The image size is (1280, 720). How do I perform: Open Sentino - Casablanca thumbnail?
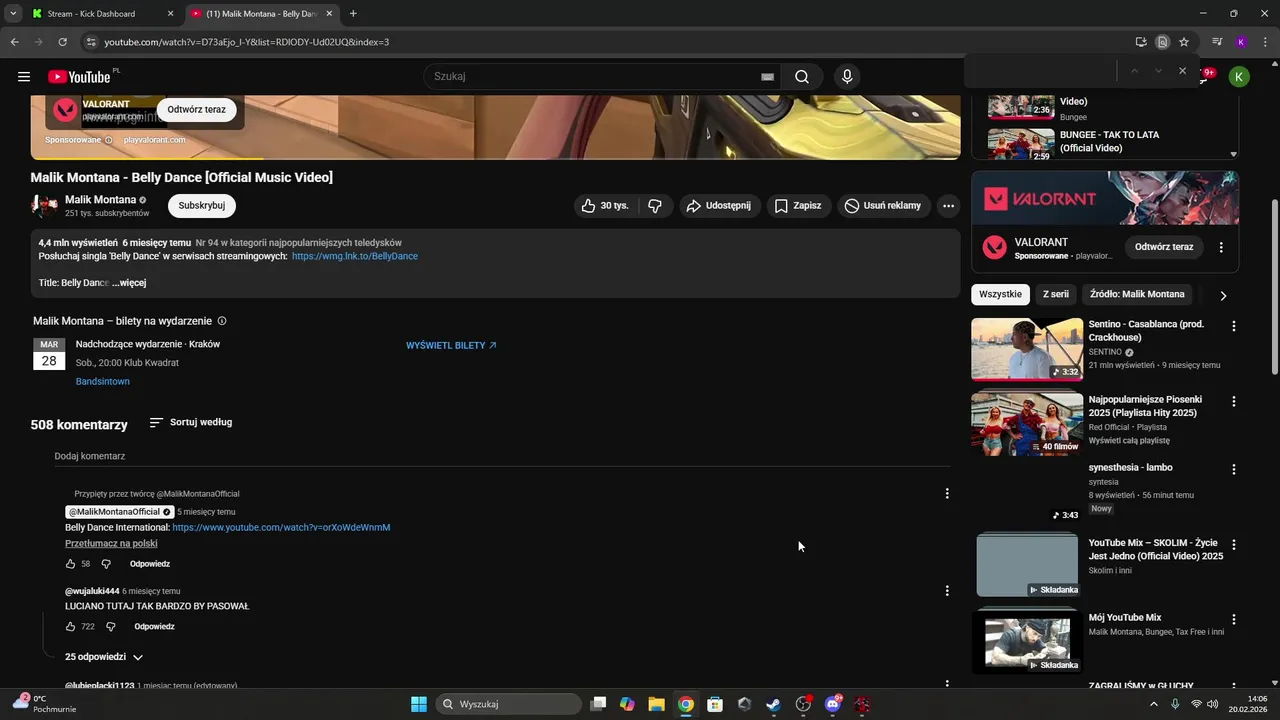(1027, 349)
